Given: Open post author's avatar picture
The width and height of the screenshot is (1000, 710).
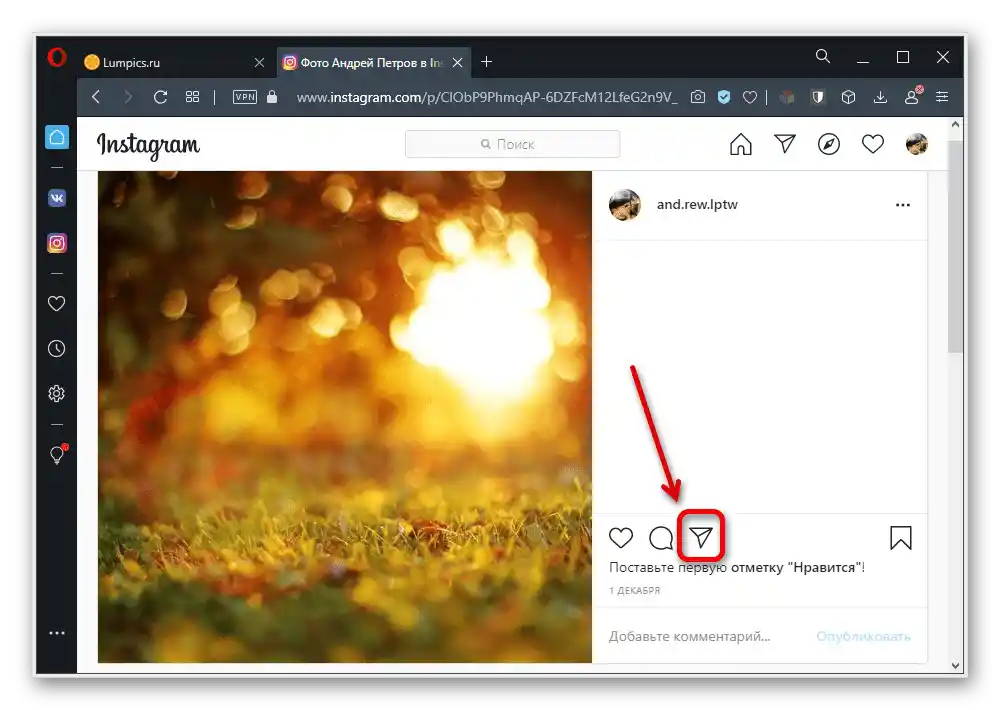Looking at the screenshot, I should pos(624,205).
